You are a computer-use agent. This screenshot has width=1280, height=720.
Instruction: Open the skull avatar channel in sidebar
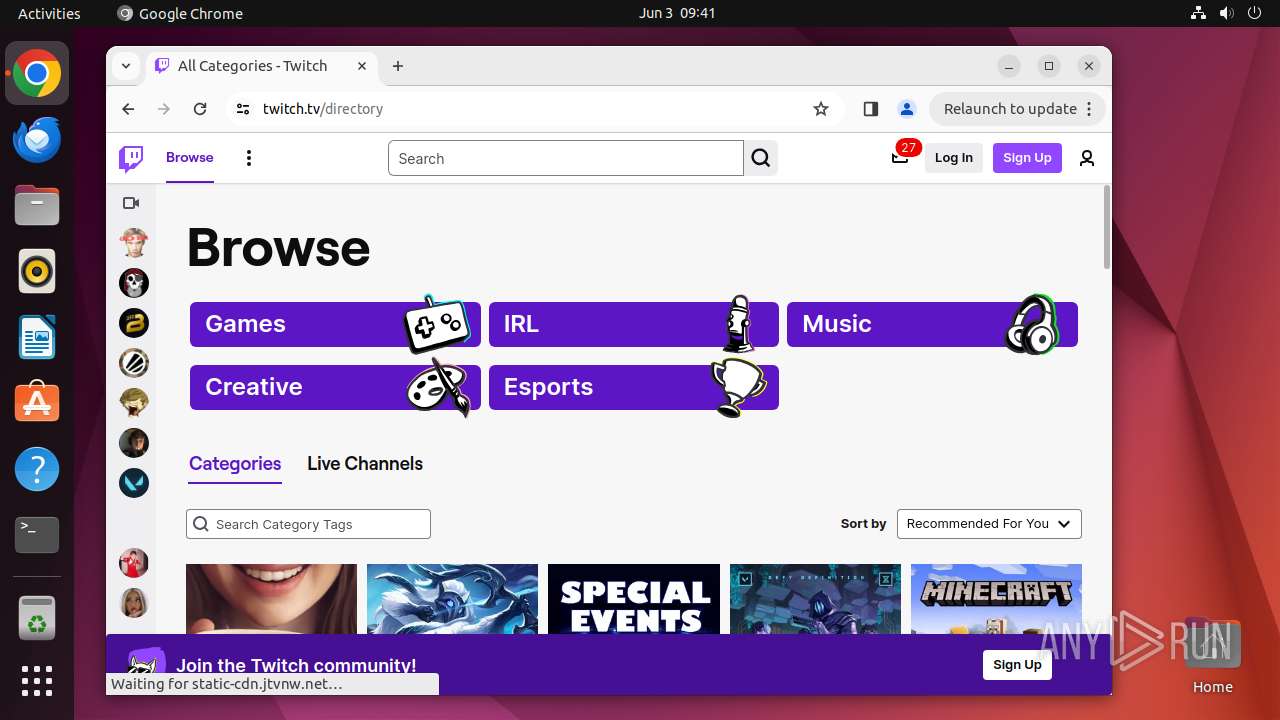pyautogui.click(x=134, y=282)
